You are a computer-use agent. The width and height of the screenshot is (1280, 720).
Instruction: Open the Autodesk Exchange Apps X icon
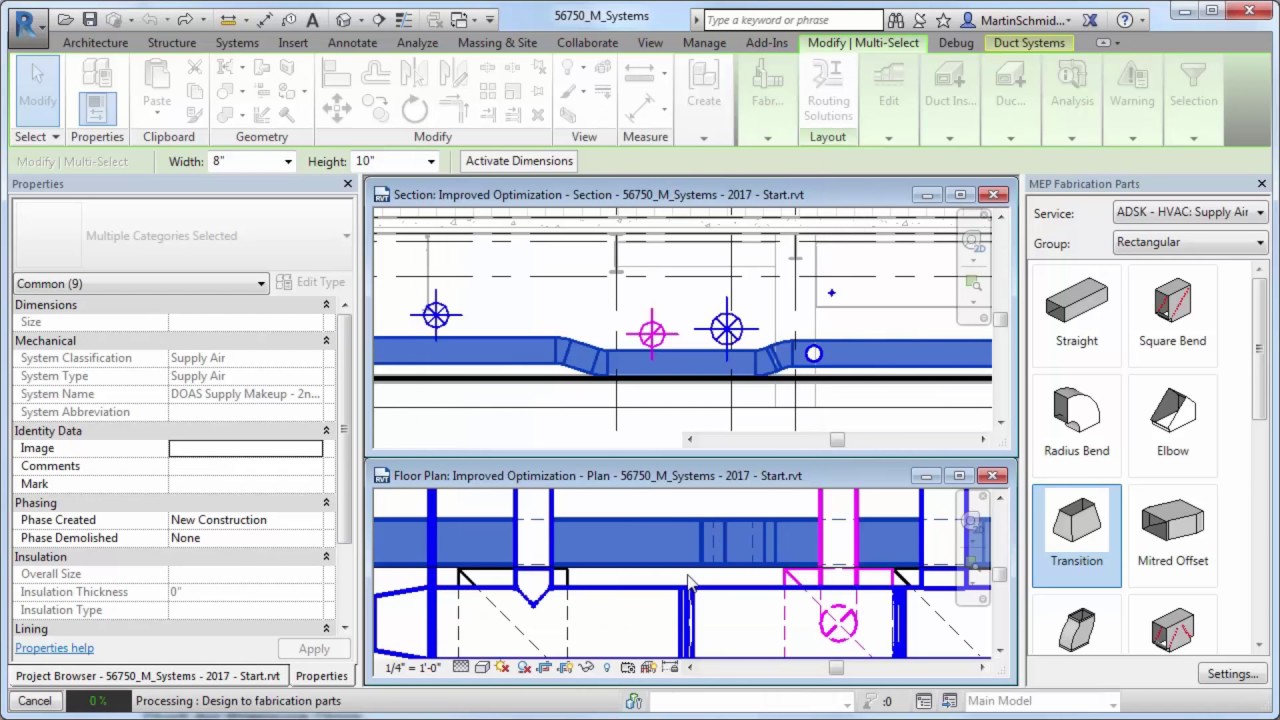point(1090,20)
